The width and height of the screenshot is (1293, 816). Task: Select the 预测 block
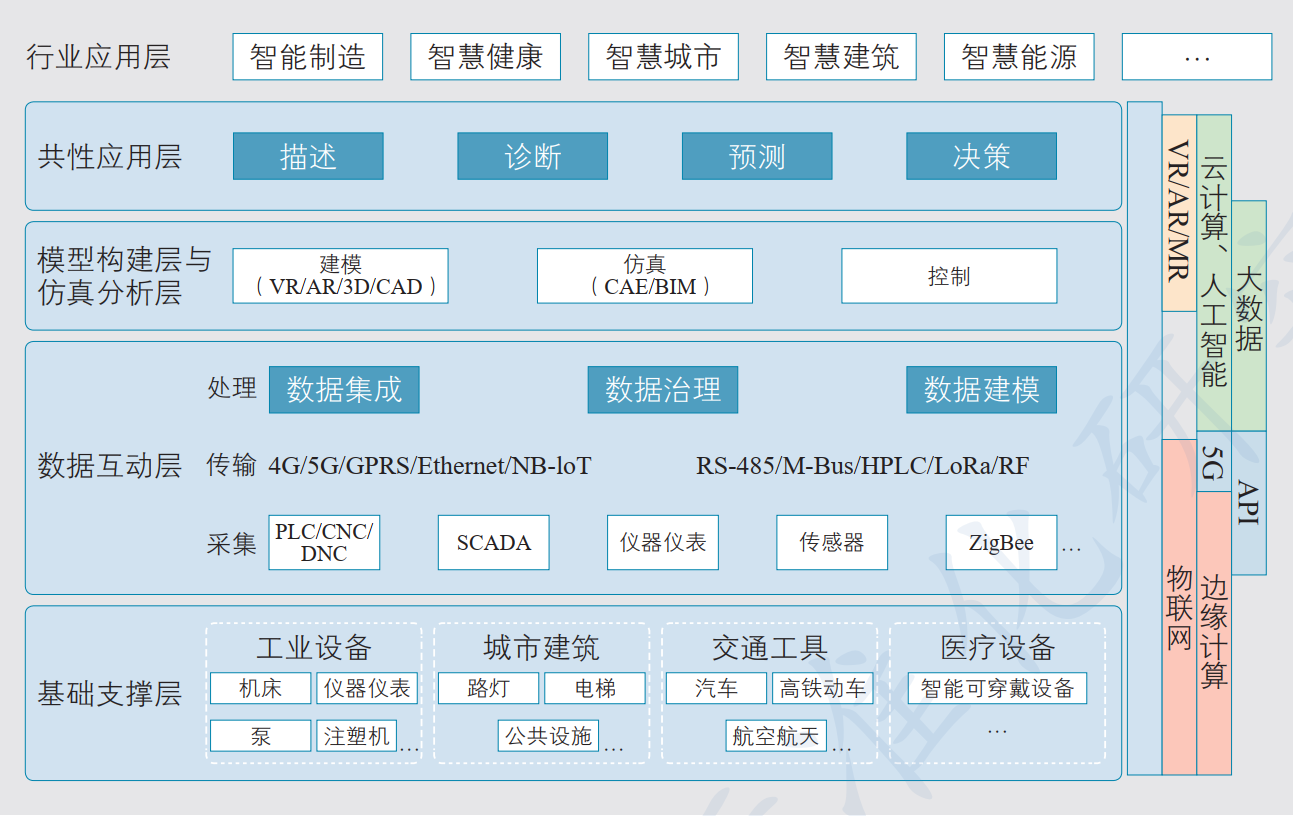pyautogui.click(x=757, y=156)
